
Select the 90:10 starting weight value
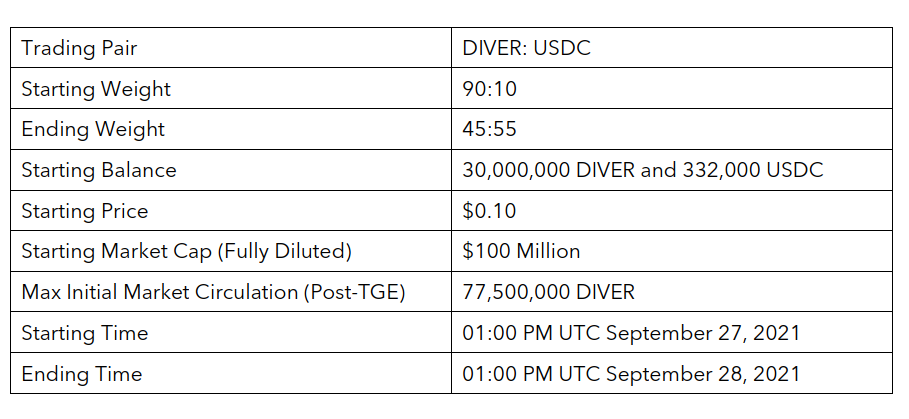click(489, 89)
